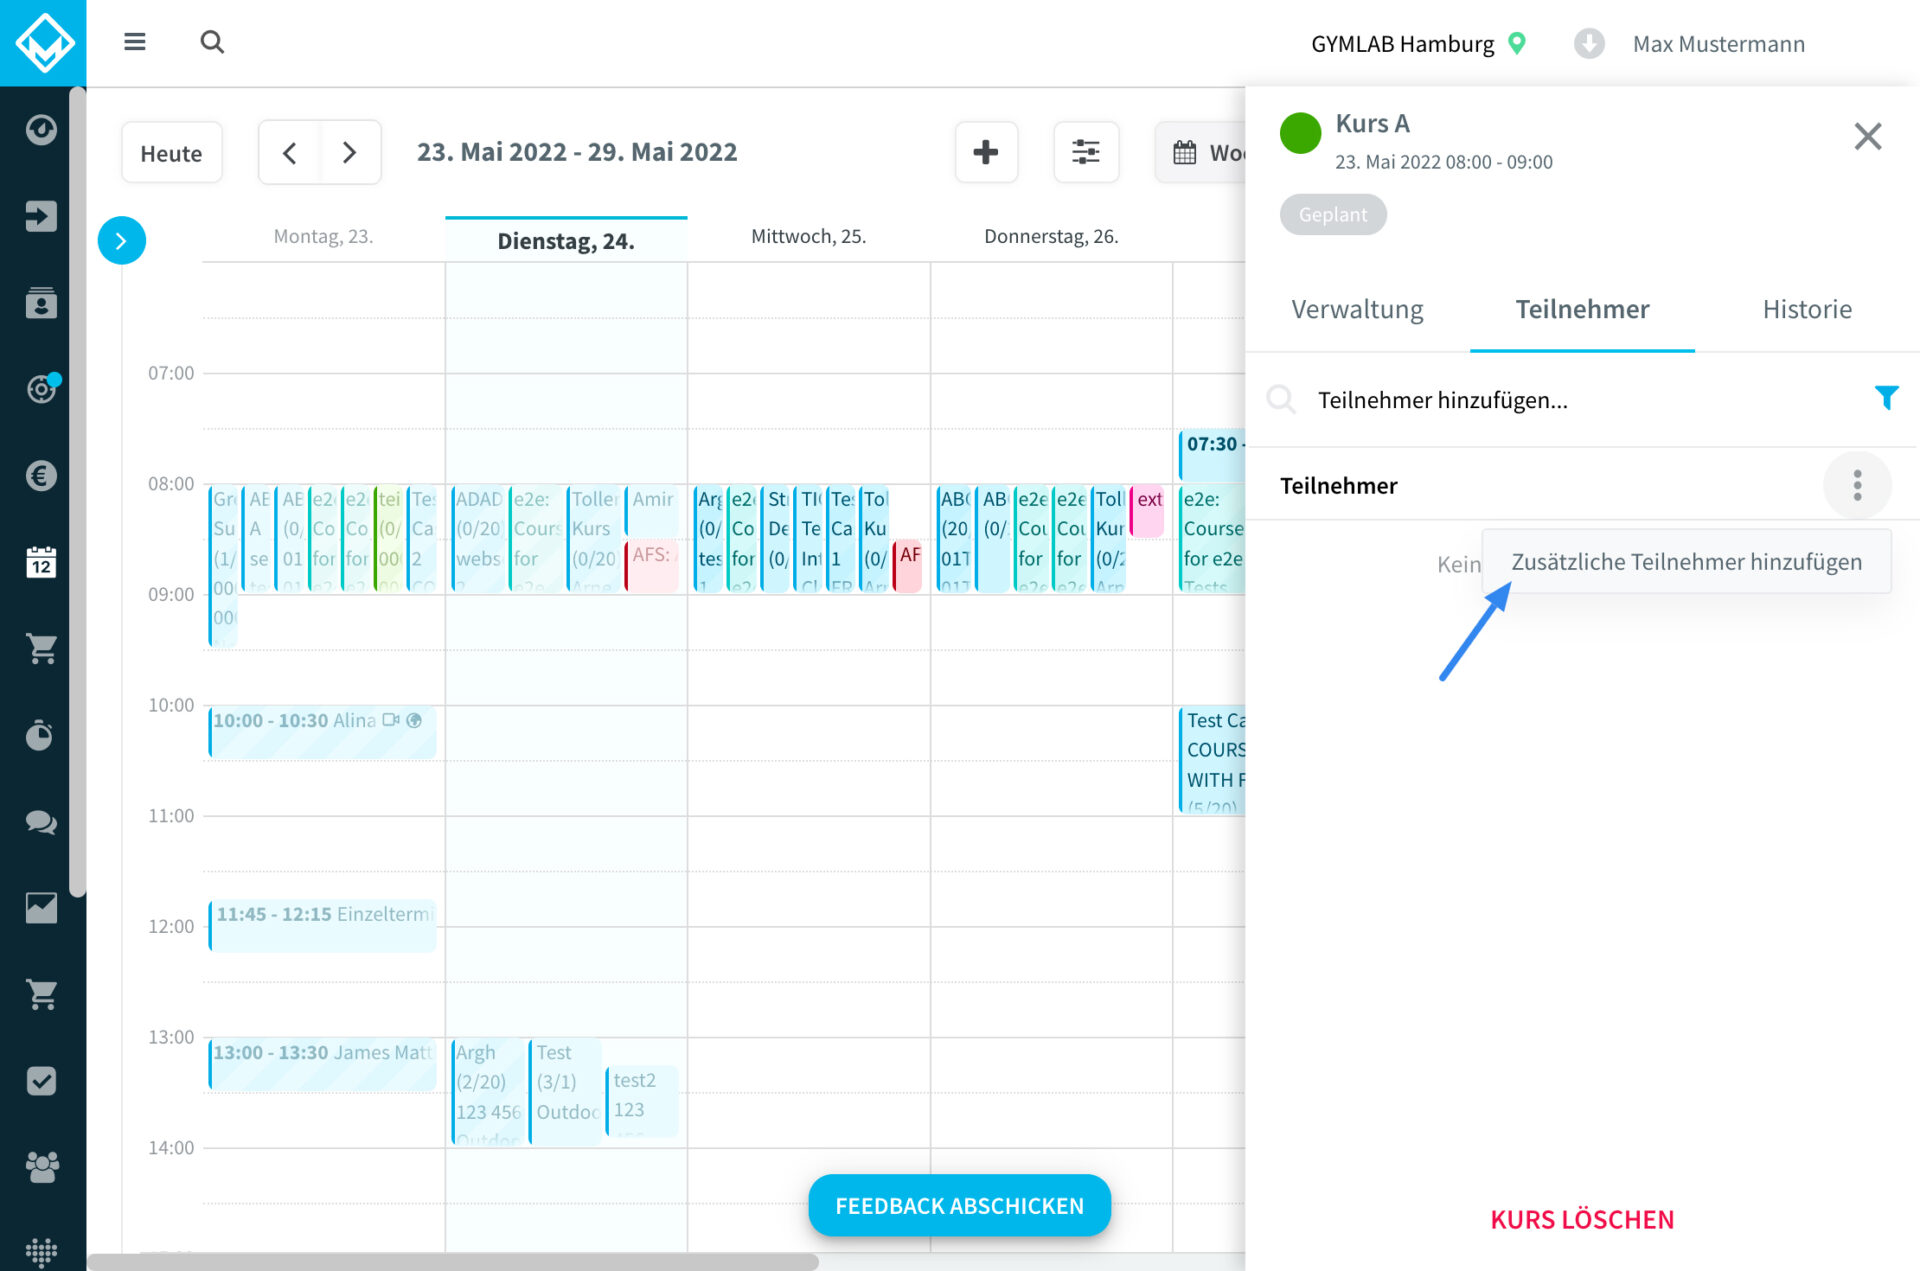Switch to the Historie tab

click(1806, 310)
